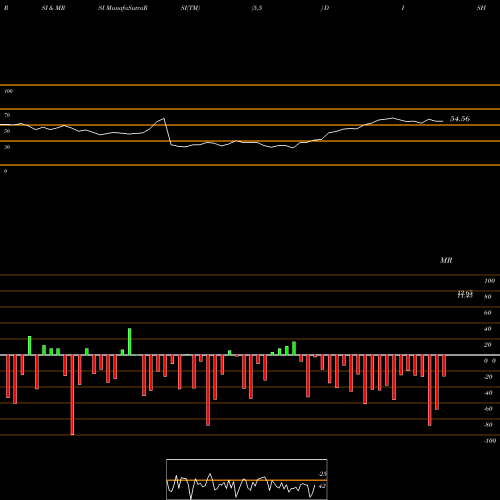Click the 42 label in the mini chart
This screenshot has height=500, width=500.
[x=322, y=486]
